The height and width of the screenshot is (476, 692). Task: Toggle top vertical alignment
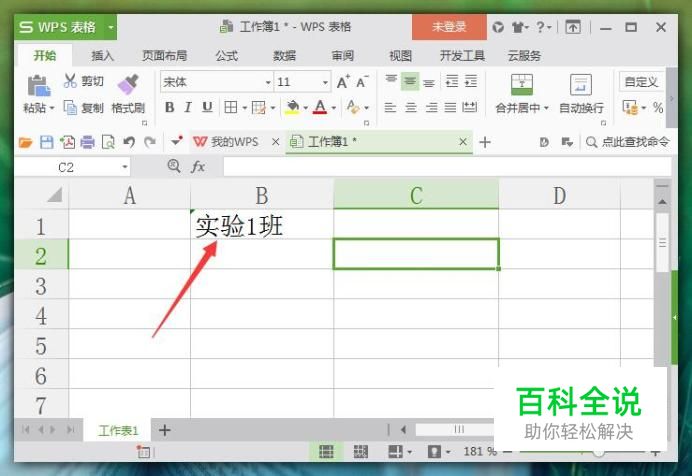(391, 81)
